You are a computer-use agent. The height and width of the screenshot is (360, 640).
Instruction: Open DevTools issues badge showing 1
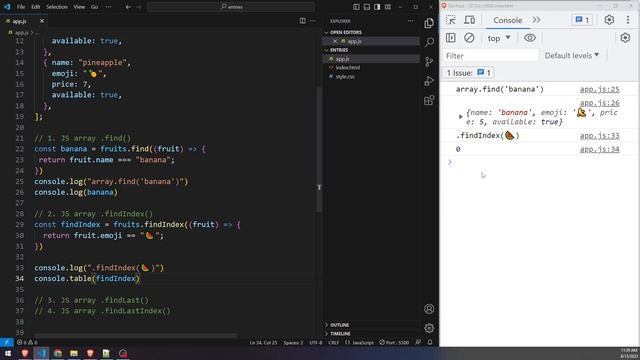582,20
